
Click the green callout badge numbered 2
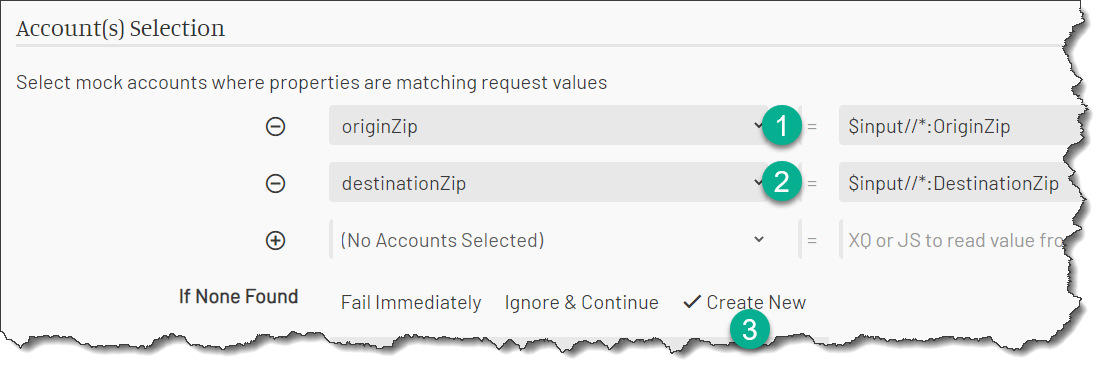point(782,183)
